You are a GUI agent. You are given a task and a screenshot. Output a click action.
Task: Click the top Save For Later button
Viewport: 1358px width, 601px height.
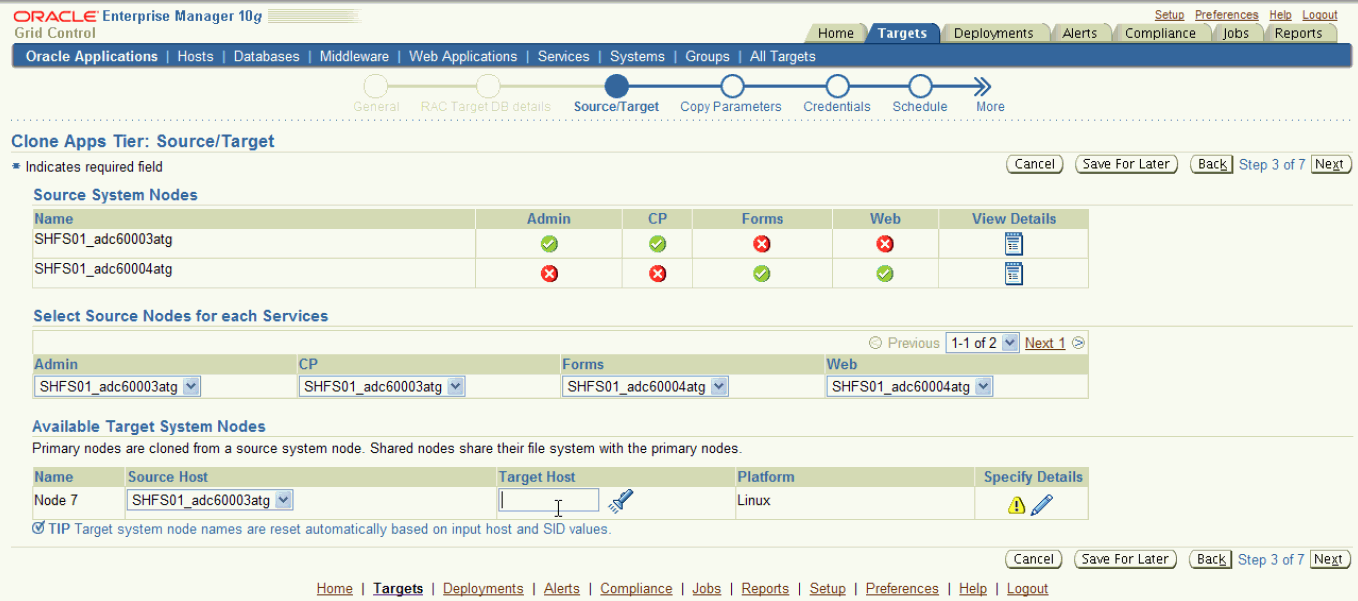coord(1127,164)
